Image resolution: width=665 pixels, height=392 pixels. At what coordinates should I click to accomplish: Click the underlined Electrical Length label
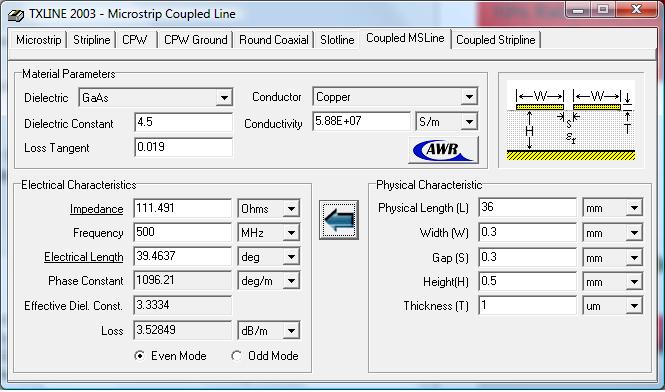pyautogui.click(x=84, y=257)
